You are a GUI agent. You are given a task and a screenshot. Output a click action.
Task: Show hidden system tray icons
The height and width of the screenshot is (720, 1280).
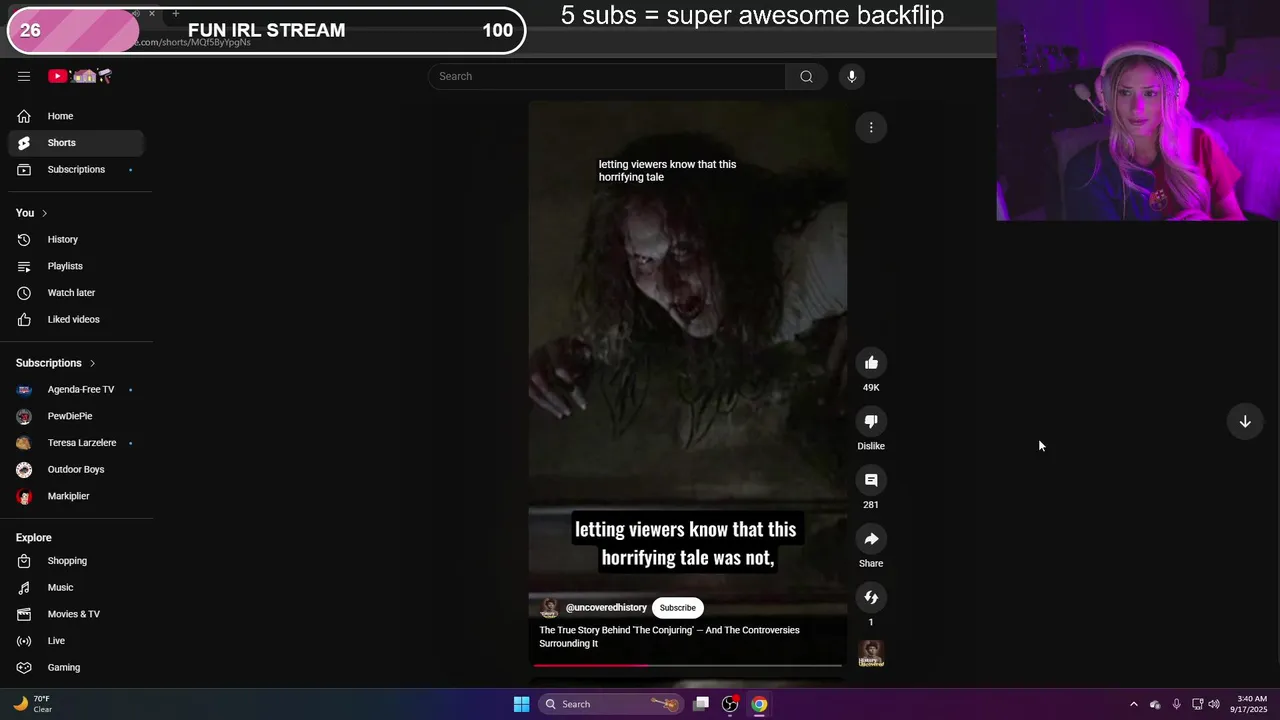pos(1133,704)
